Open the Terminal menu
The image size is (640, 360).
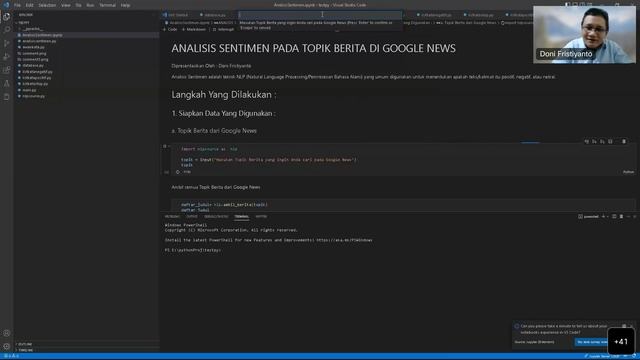[107, 5]
